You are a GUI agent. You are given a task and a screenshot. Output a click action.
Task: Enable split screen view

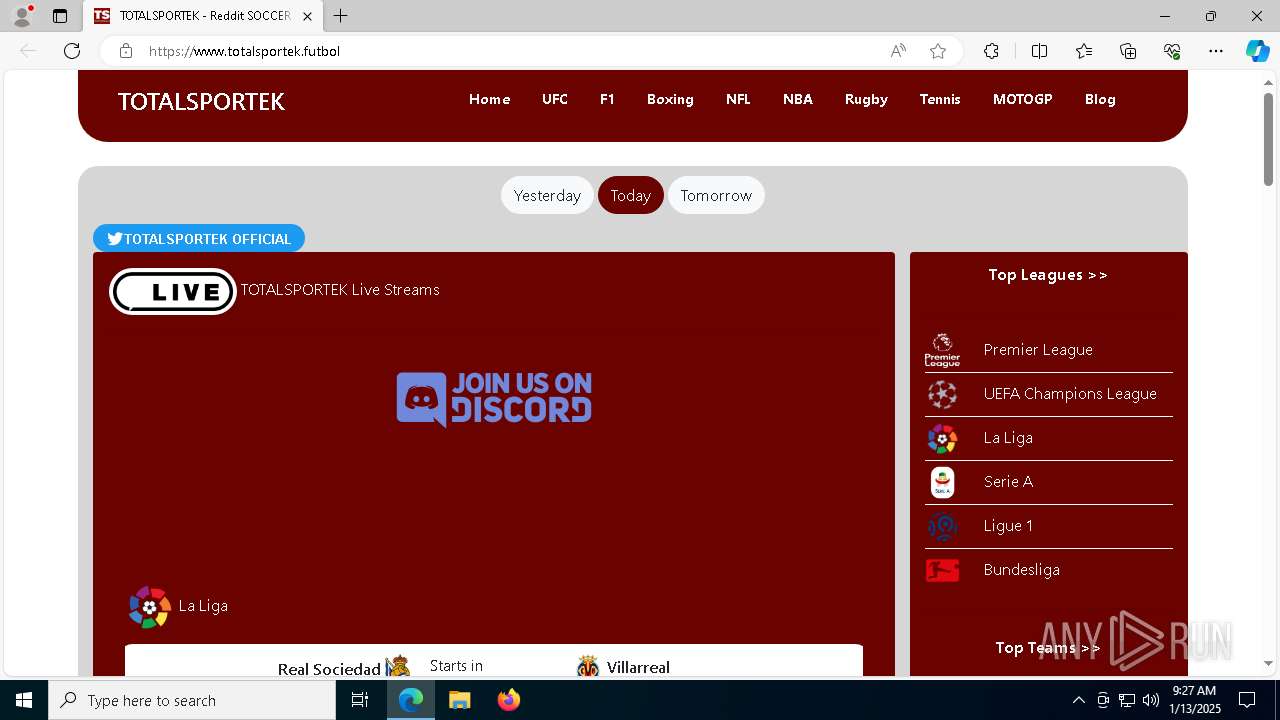pyautogui.click(x=1039, y=51)
